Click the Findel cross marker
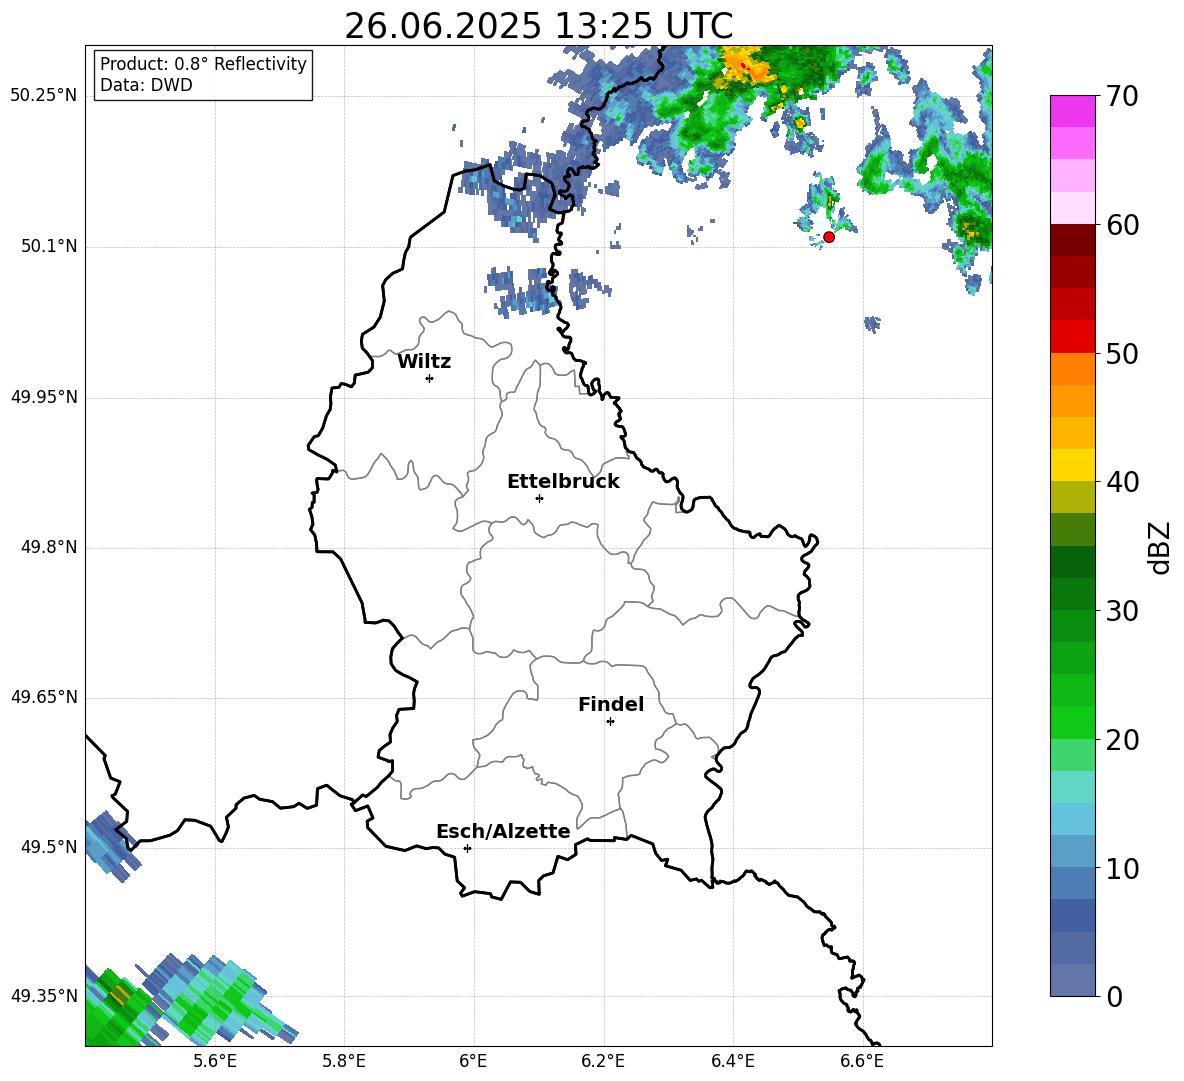The image size is (1184, 1081). 610,722
